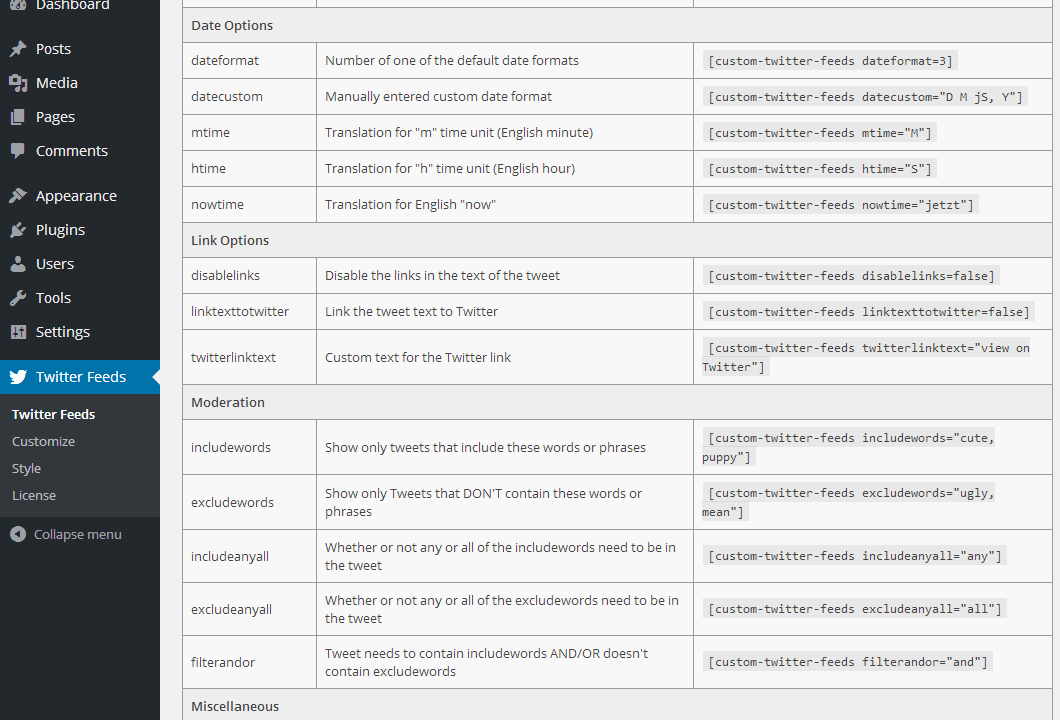
Task: Open the License submenu item
Action: (x=34, y=495)
